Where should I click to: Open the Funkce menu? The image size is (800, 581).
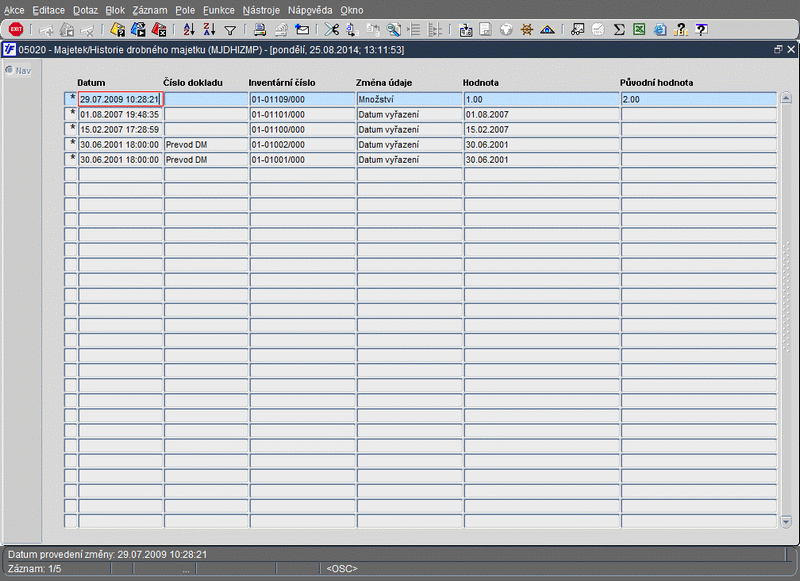tap(219, 10)
